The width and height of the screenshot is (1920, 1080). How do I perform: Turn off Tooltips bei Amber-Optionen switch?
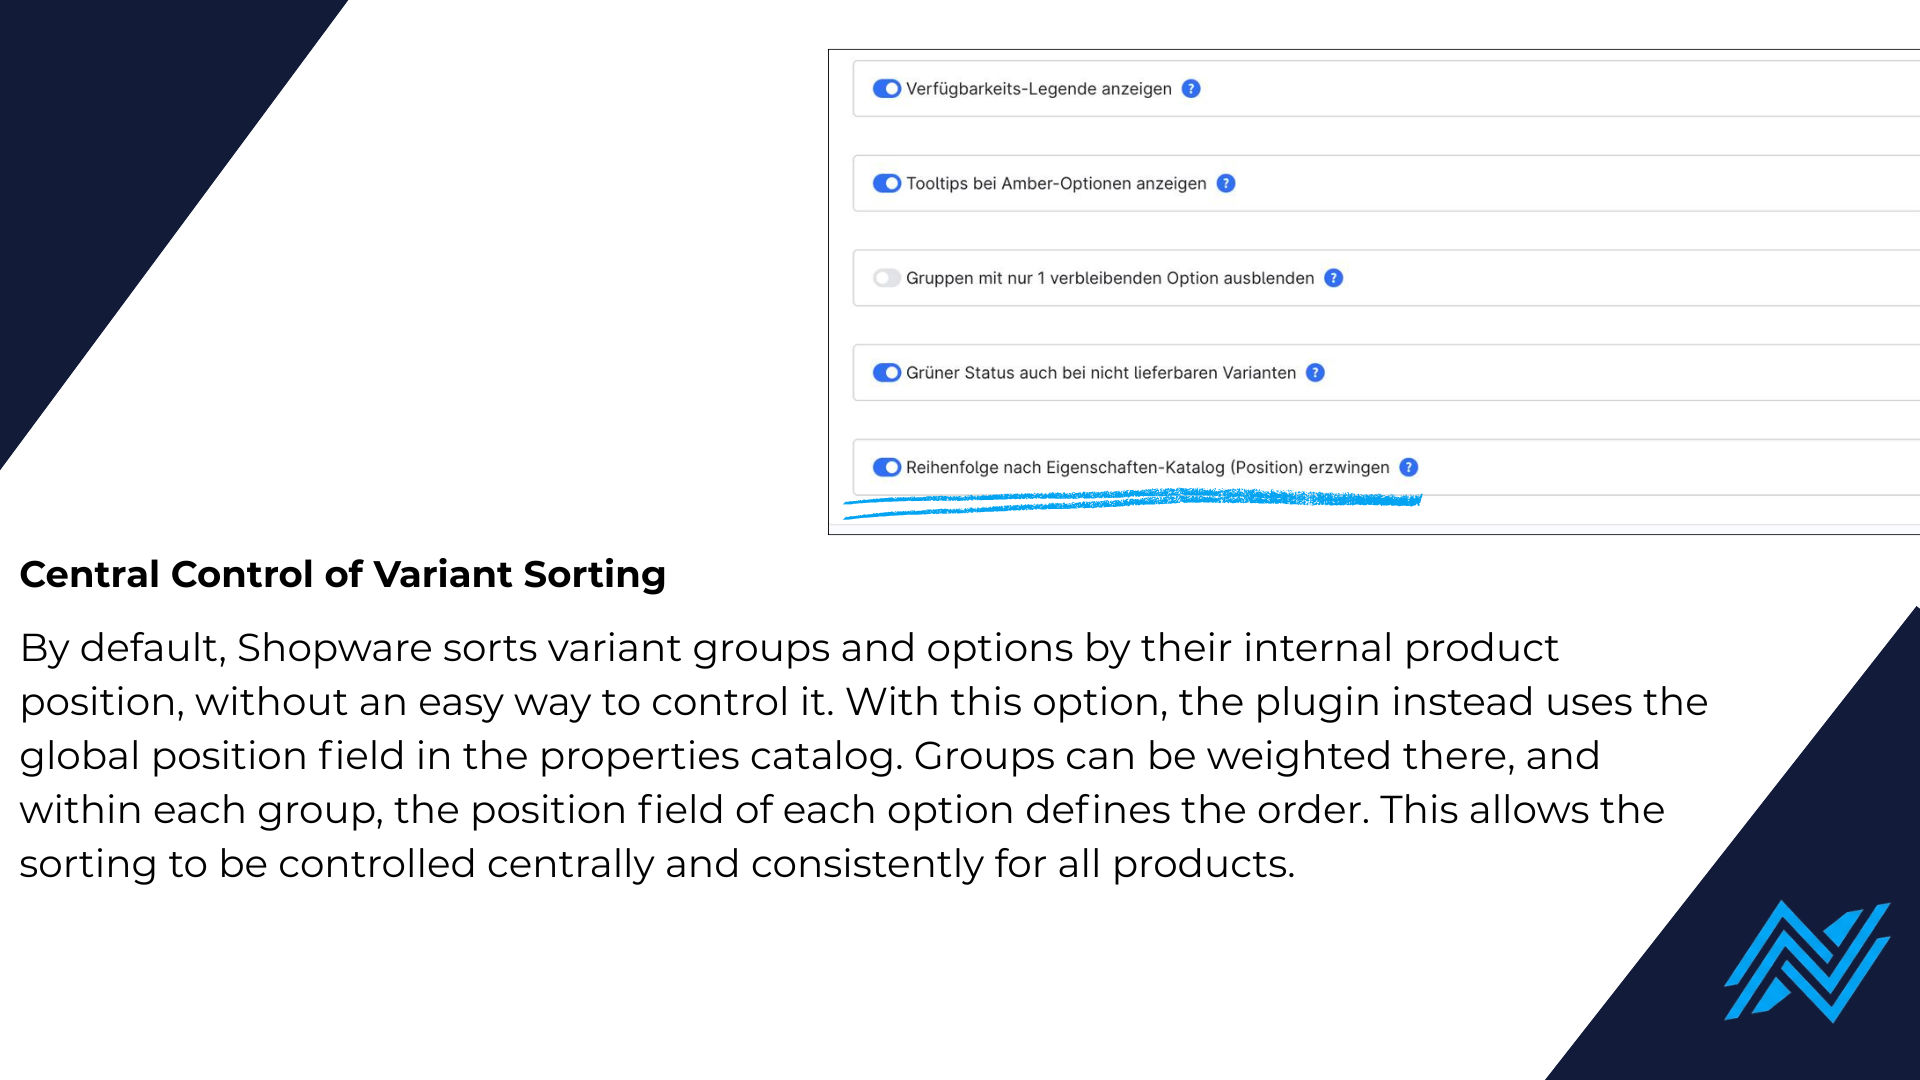click(x=887, y=184)
